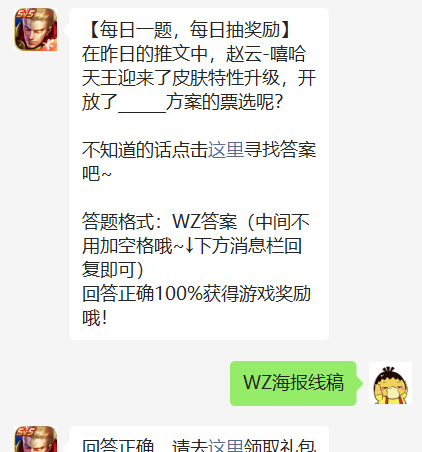The height and width of the screenshot is (452, 422).
Task: Click the 领取礼包 text in the bottom message
Action: point(280,445)
